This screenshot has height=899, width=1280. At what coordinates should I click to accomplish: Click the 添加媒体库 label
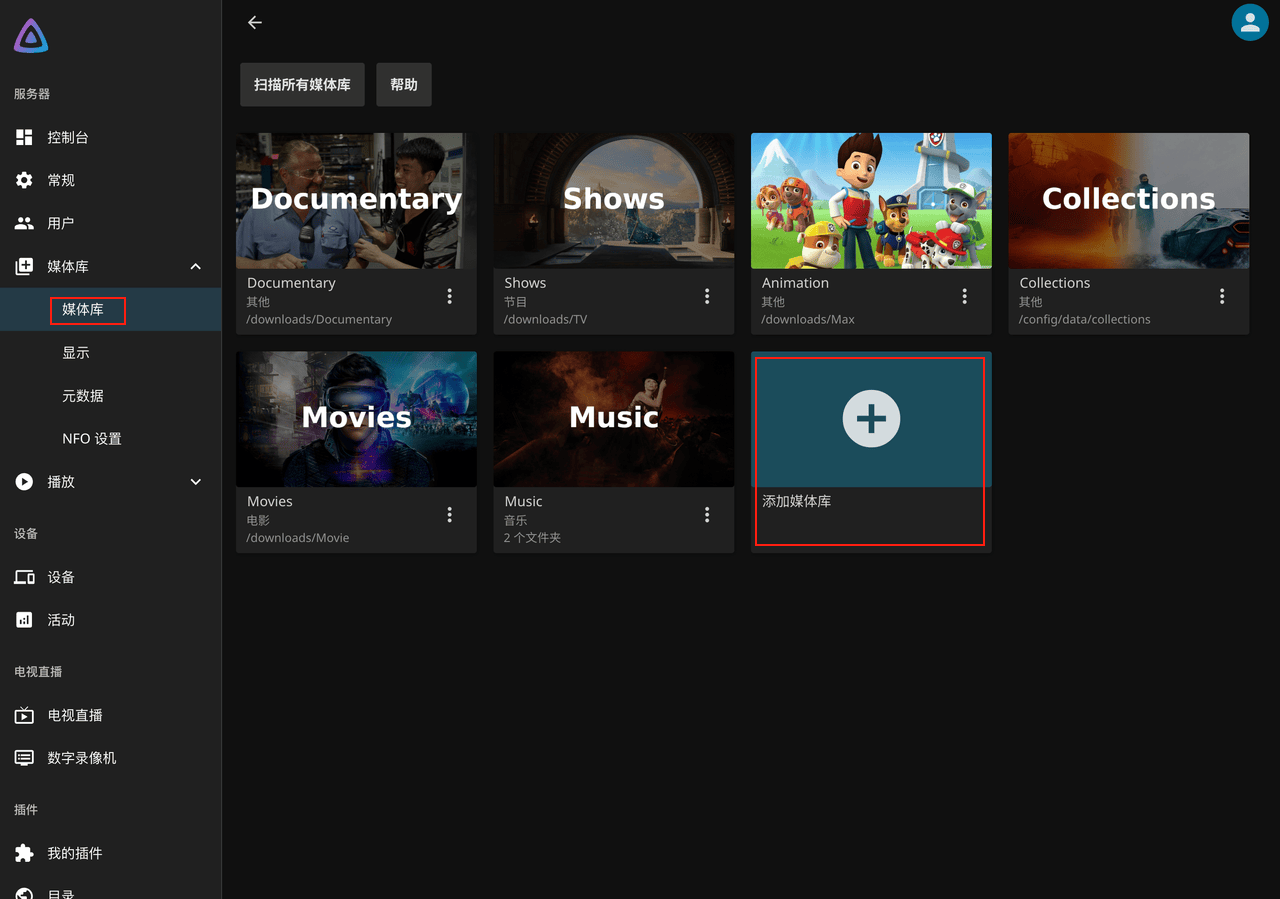tap(797, 501)
